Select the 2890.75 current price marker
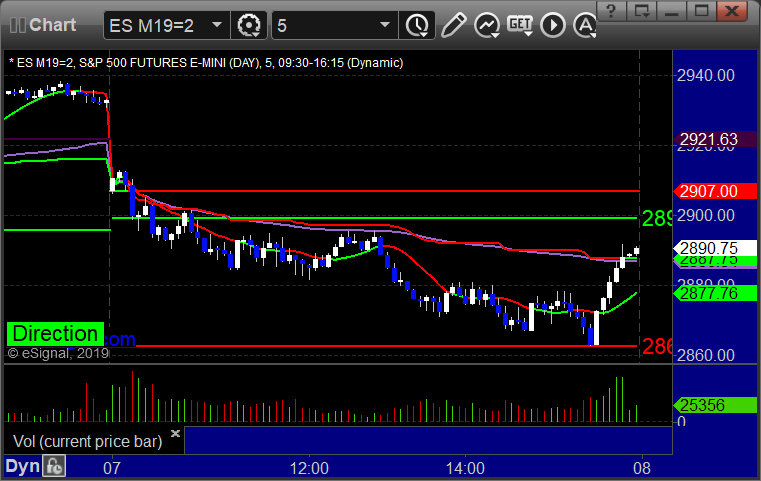The height and width of the screenshot is (481, 761). coord(715,248)
